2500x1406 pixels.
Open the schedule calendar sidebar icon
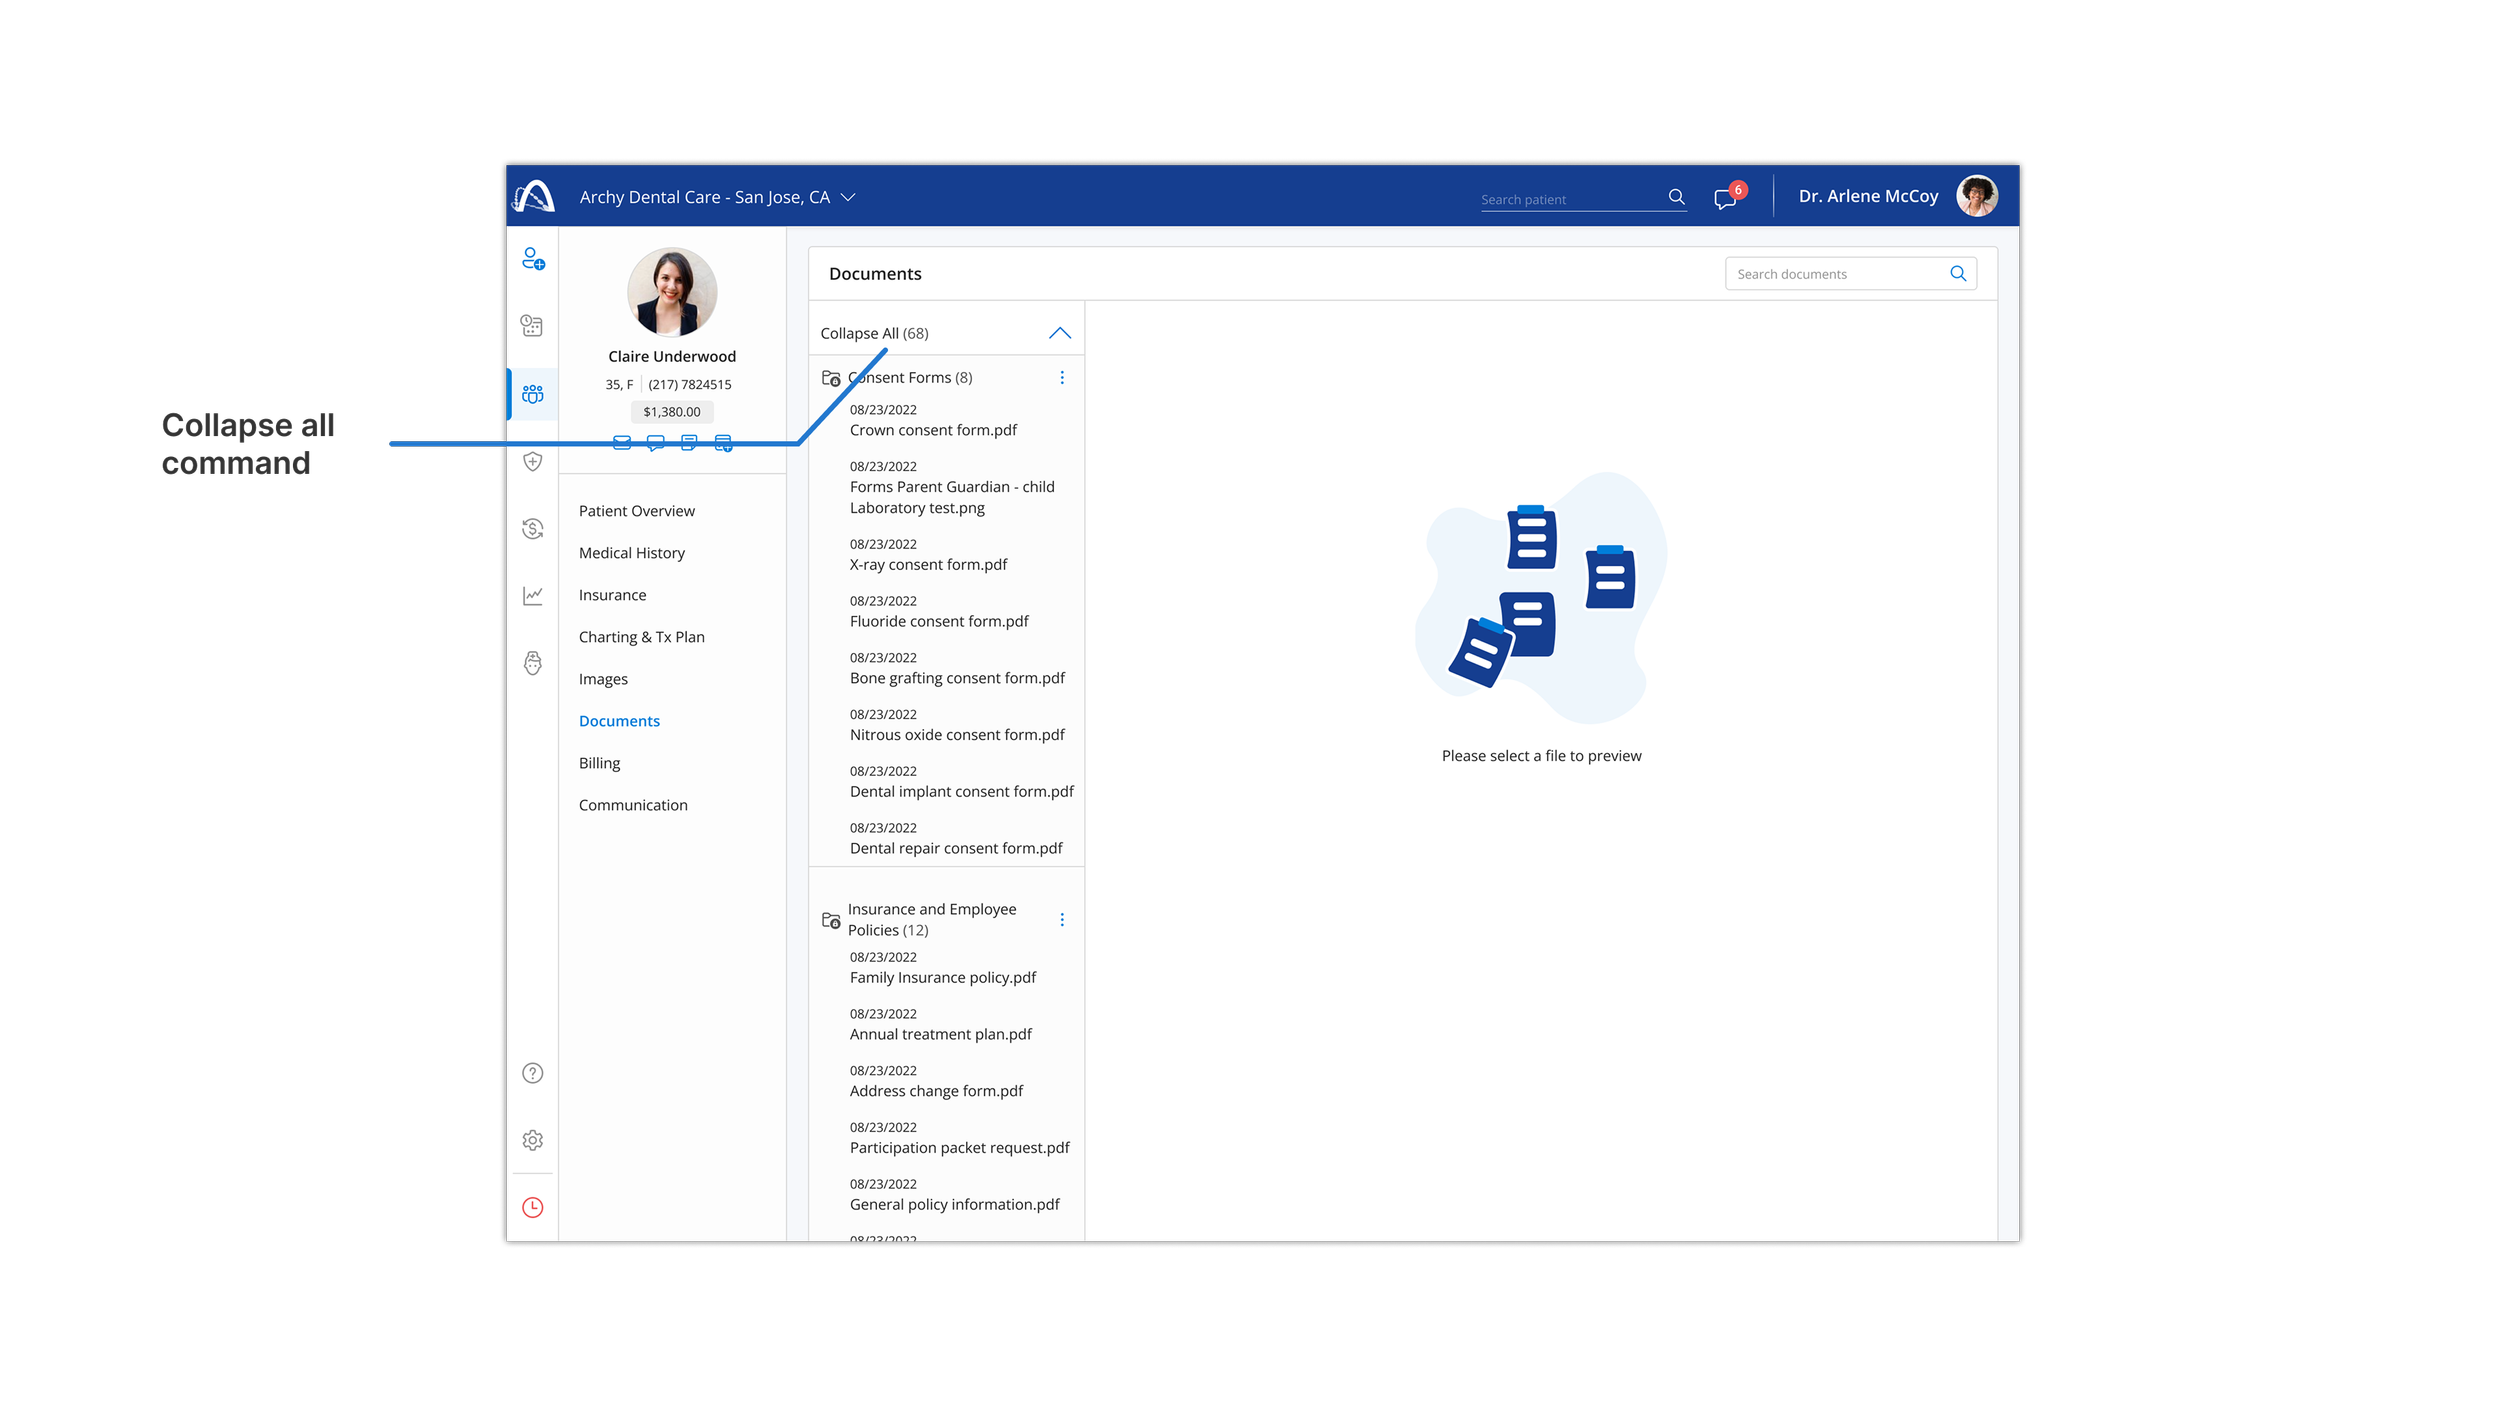pos(532,326)
